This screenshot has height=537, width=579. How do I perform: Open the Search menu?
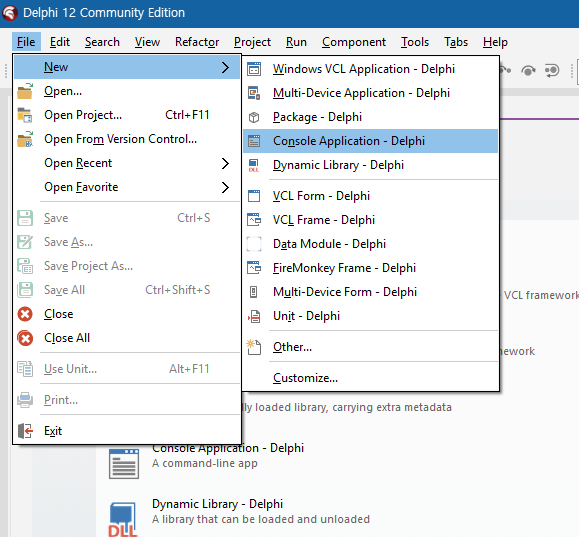tap(102, 42)
